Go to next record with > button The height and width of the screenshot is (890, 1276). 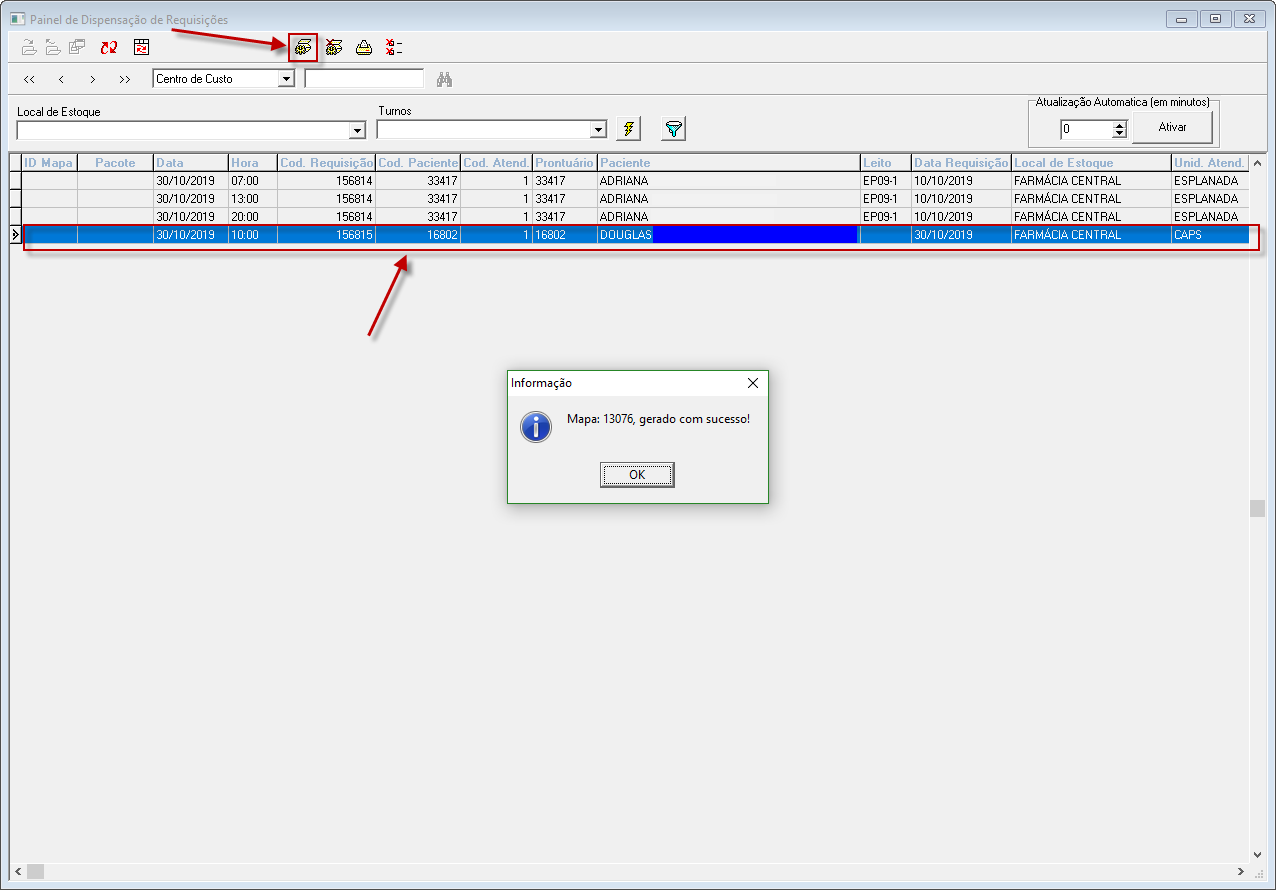(x=93, y=79)
